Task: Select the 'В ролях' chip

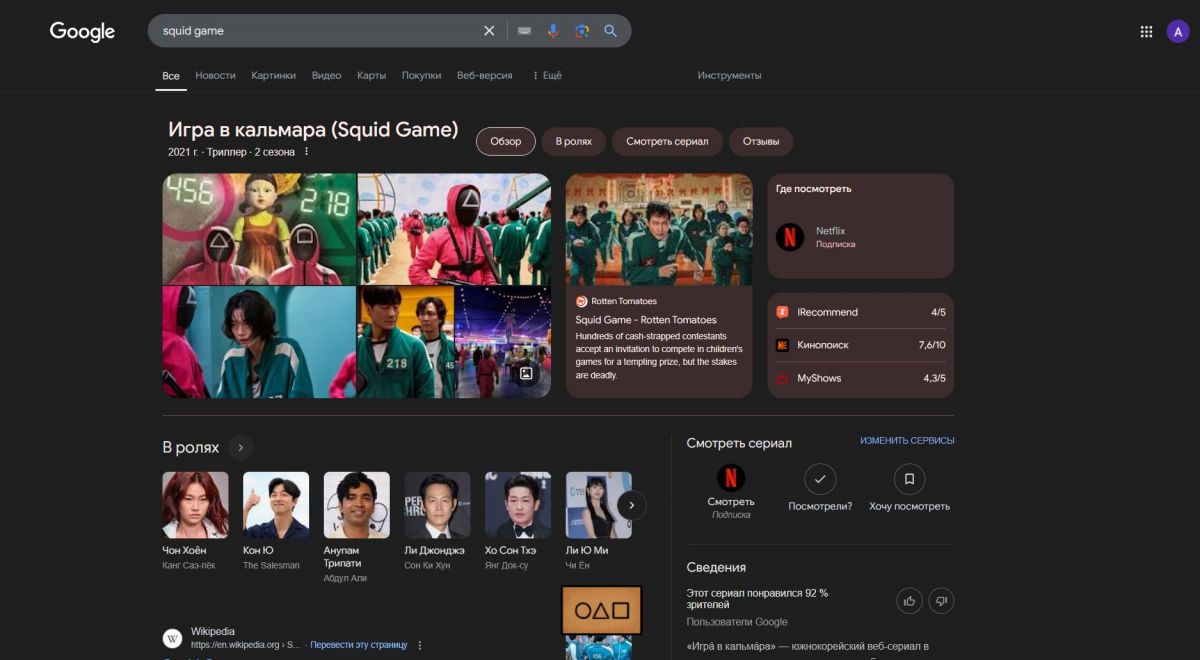Action: (x=574, y=142)
